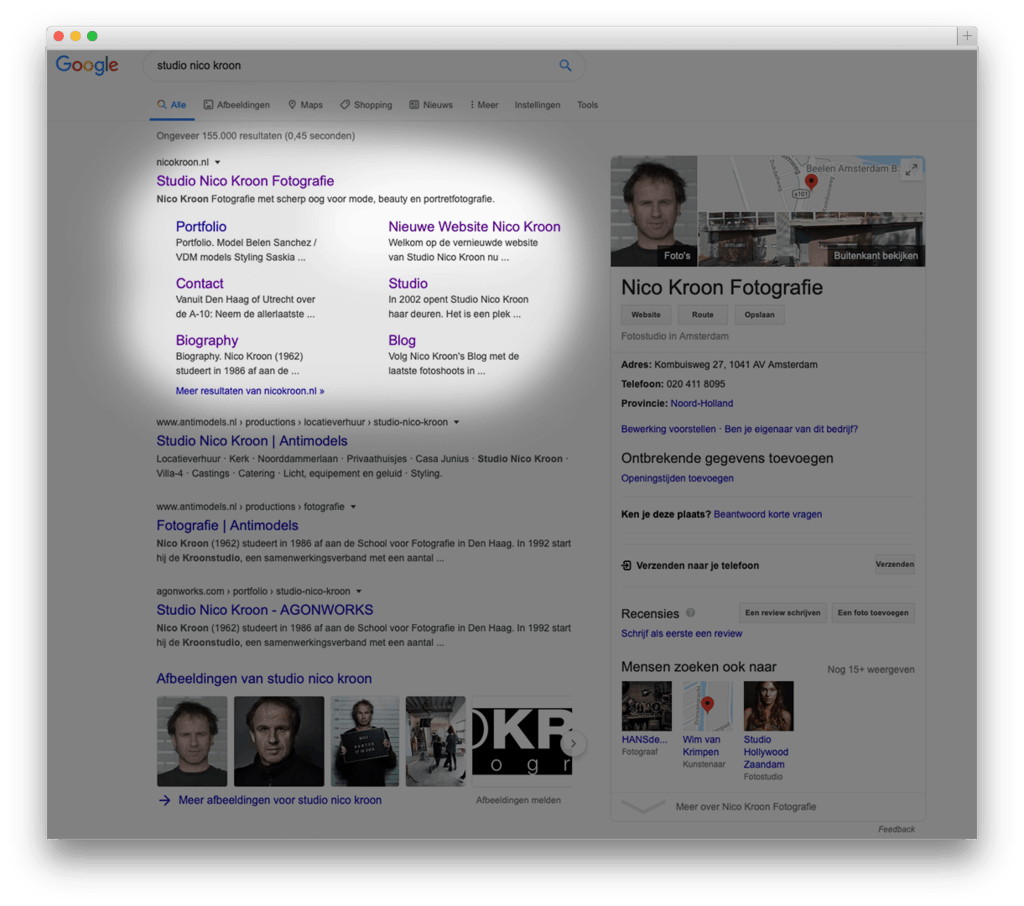This screenshot has height=906, width=1024.
Task: Open Studio Nico Kroon | Antimodels result
Action: pyautogui.click(x=251, y=441)
